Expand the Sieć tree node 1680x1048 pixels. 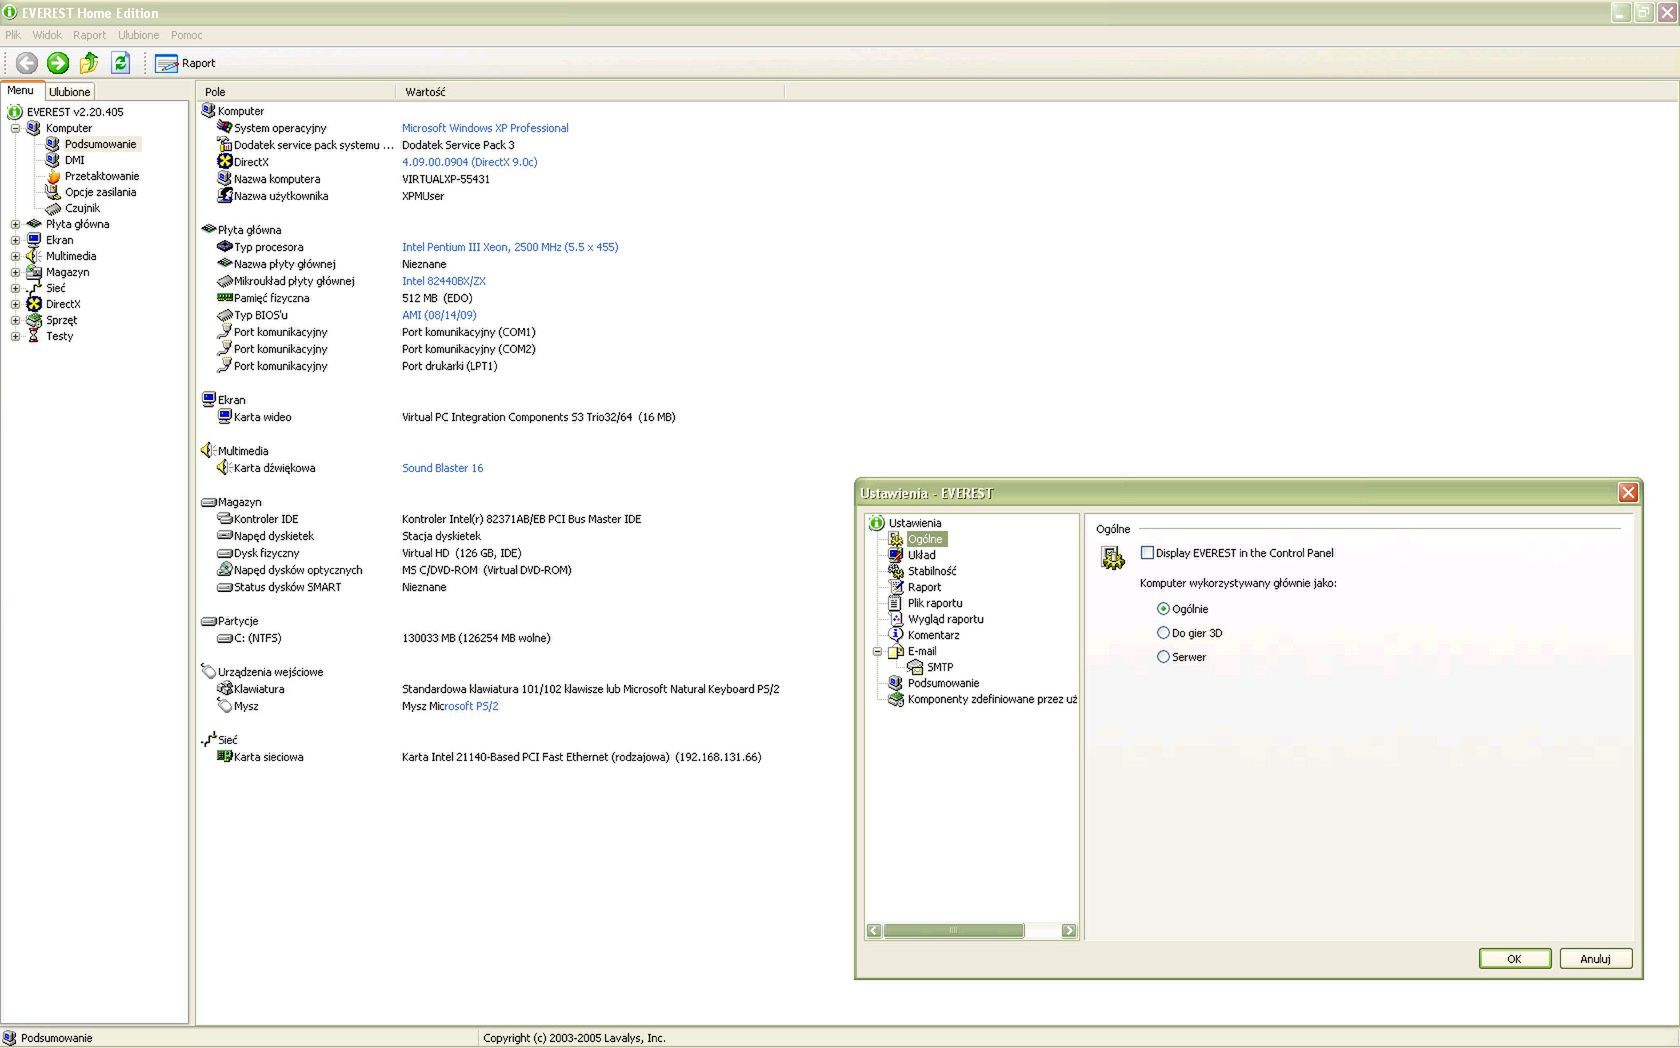(x=15, y=288)
